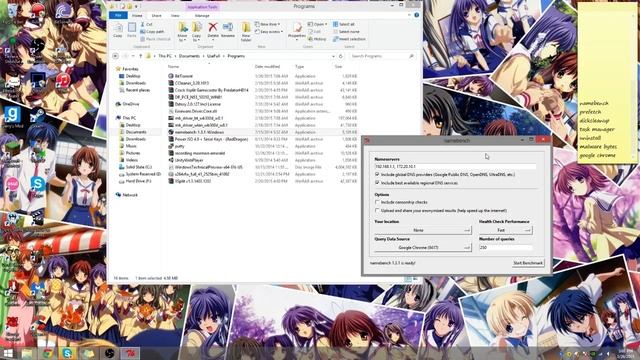The image size is (640, 360).
Task: Click Invert selection in the ribbon
Action: 349,39
